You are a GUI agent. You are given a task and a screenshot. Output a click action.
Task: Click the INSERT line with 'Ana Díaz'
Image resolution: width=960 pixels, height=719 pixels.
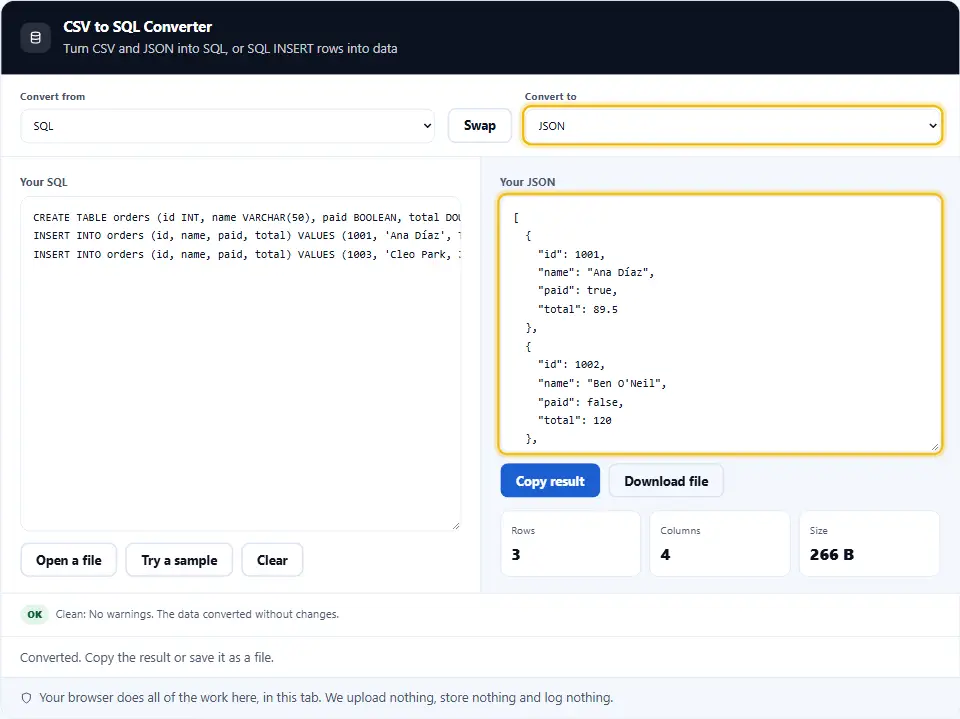pos(247,236)
